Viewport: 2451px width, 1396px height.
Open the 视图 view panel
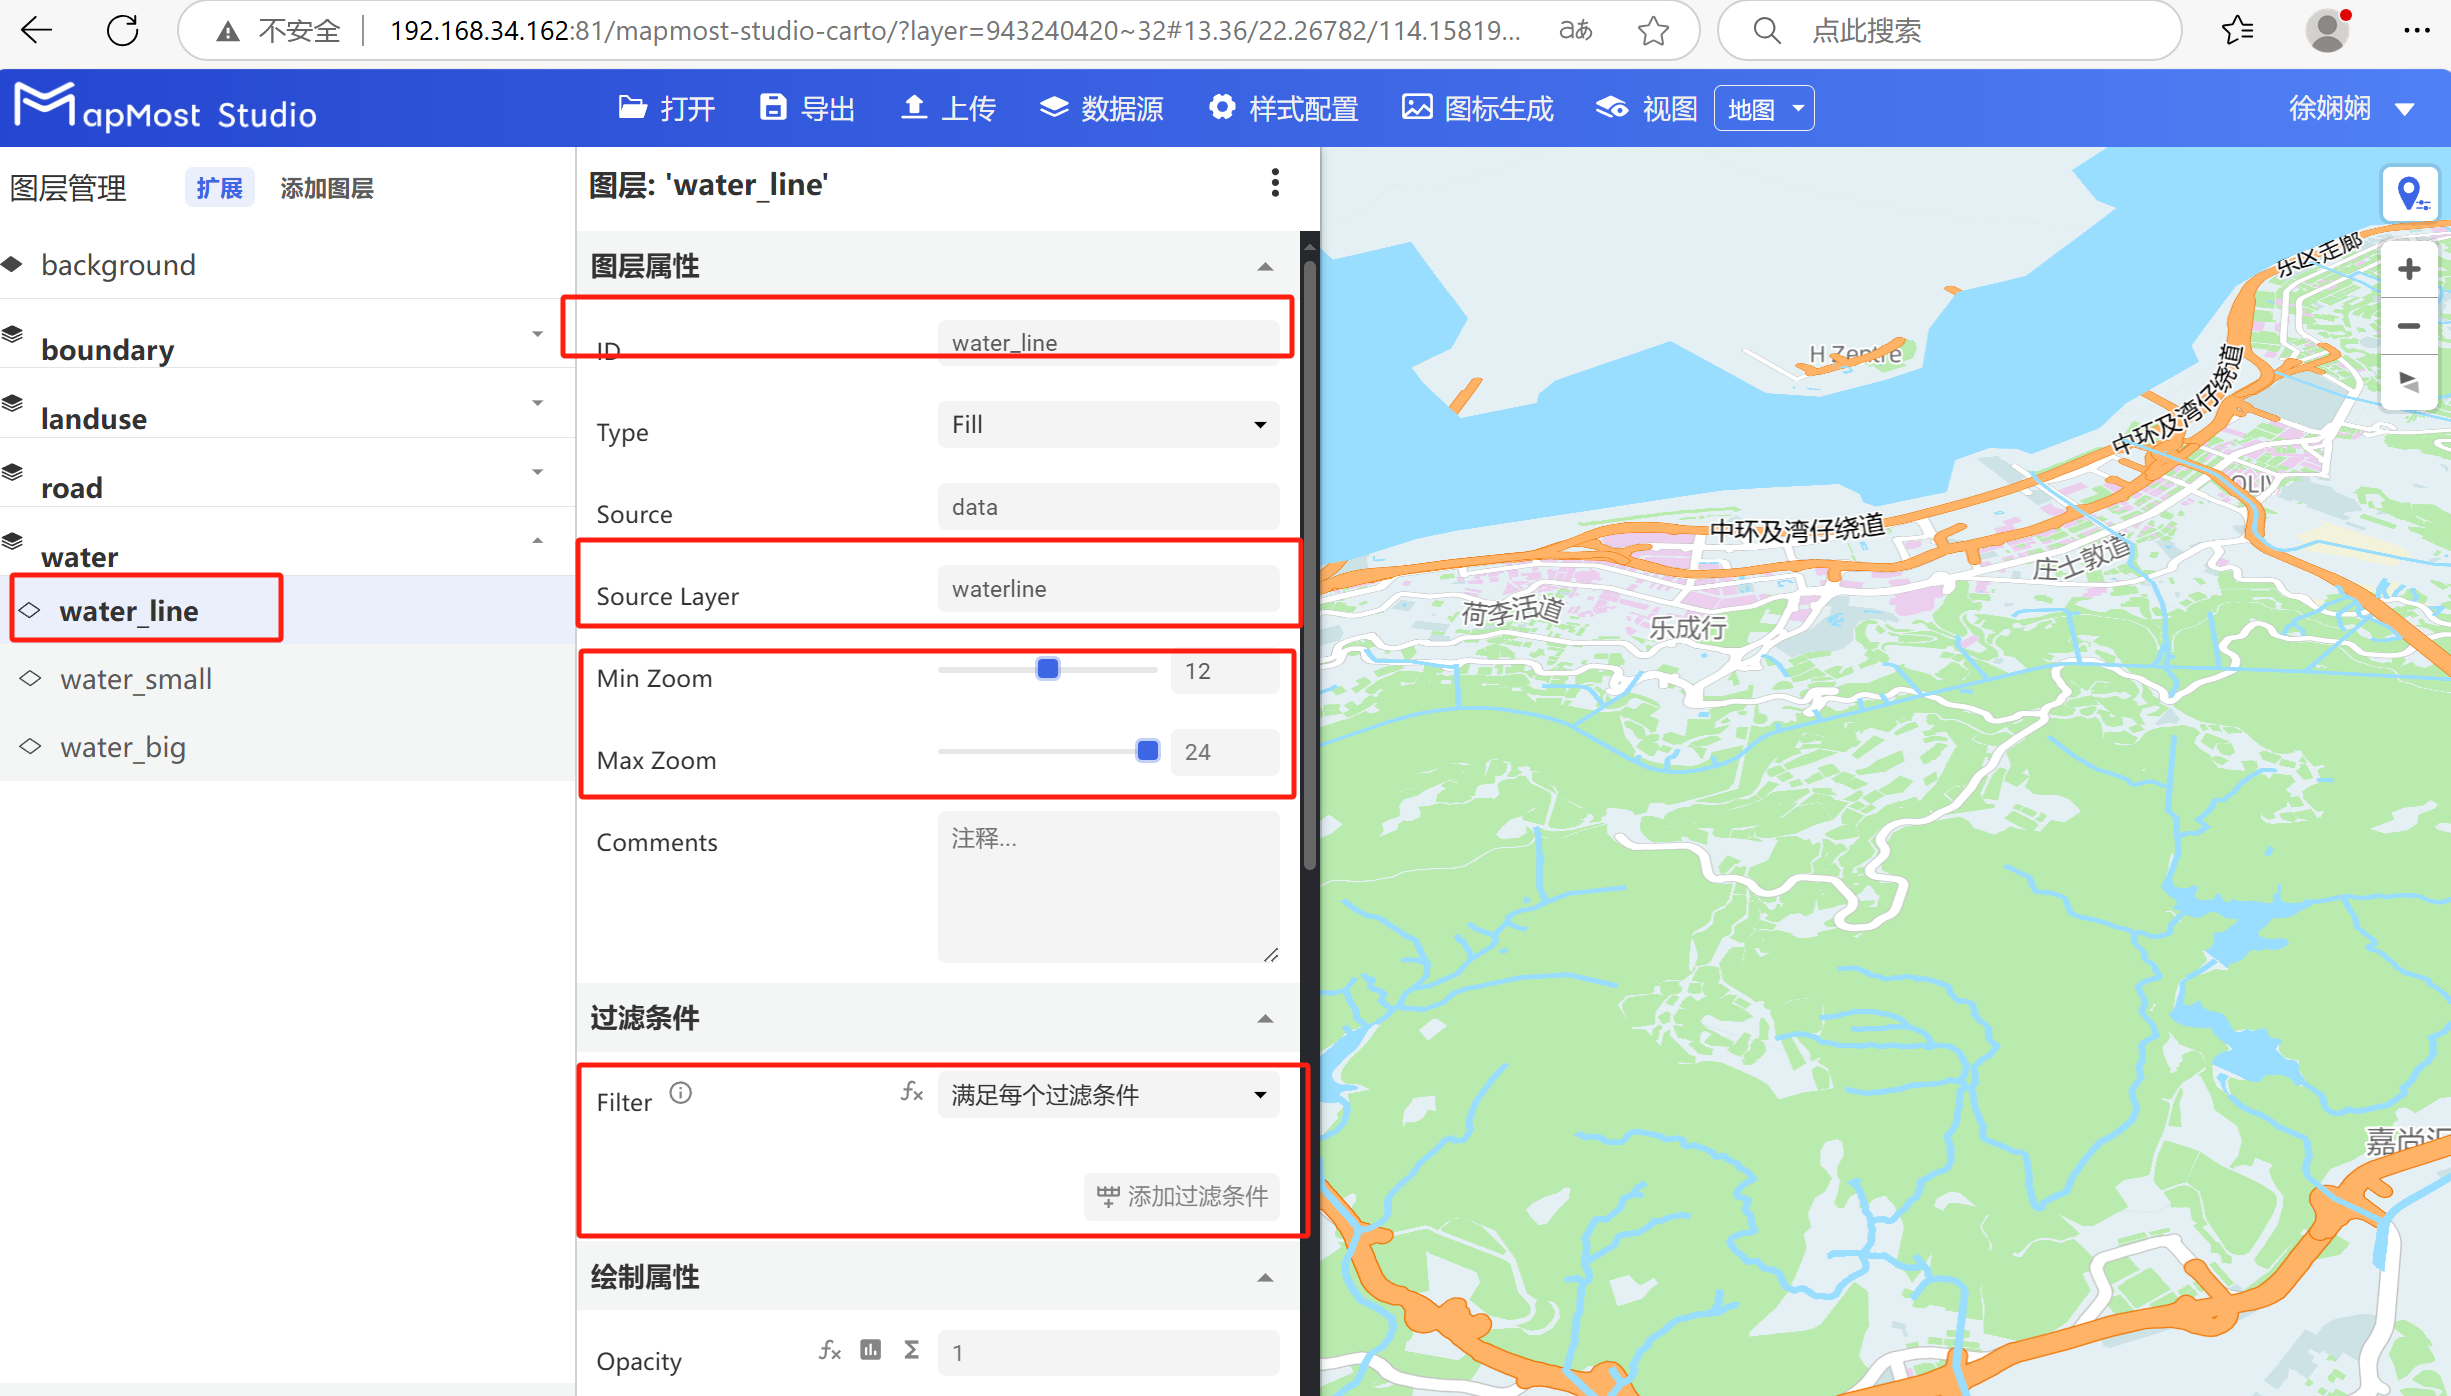(1644, 107)
